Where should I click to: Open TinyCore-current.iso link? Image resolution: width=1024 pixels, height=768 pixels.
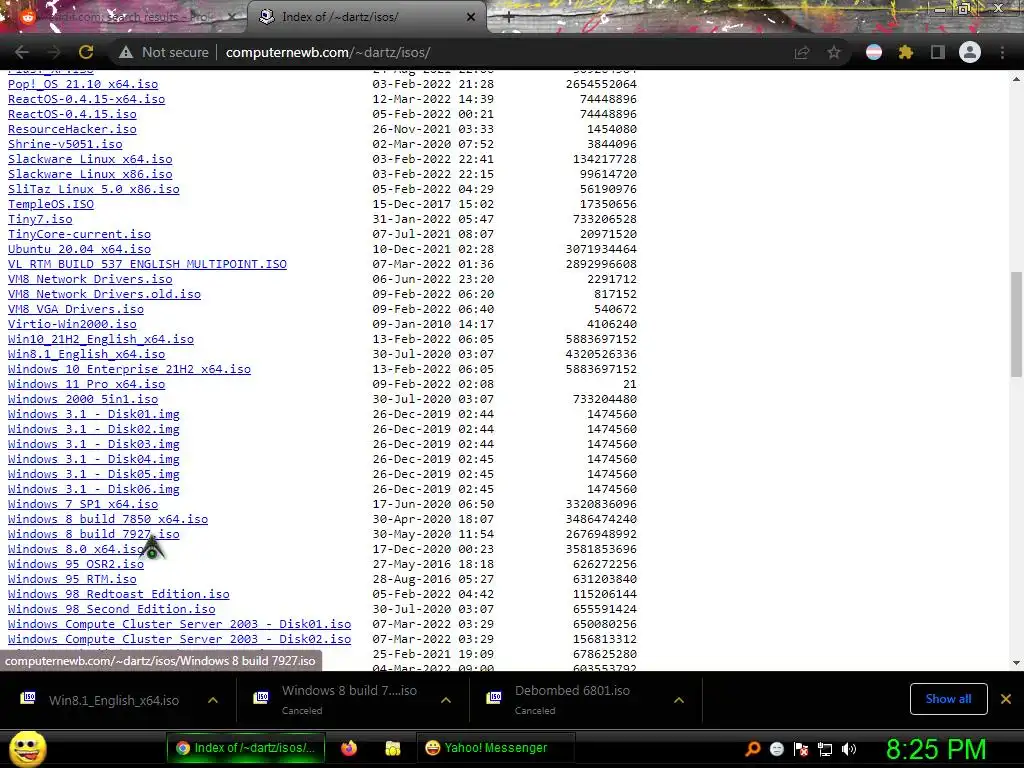pos(79,234)
